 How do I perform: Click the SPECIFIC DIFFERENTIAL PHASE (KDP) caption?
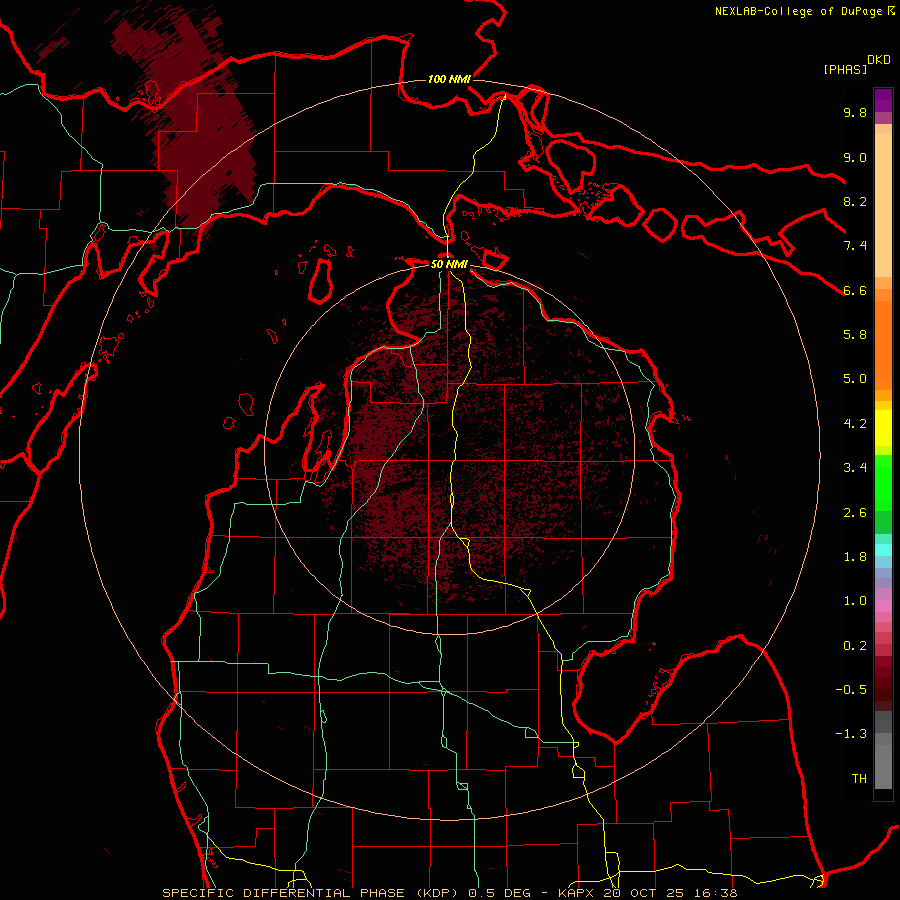point(312,893)
